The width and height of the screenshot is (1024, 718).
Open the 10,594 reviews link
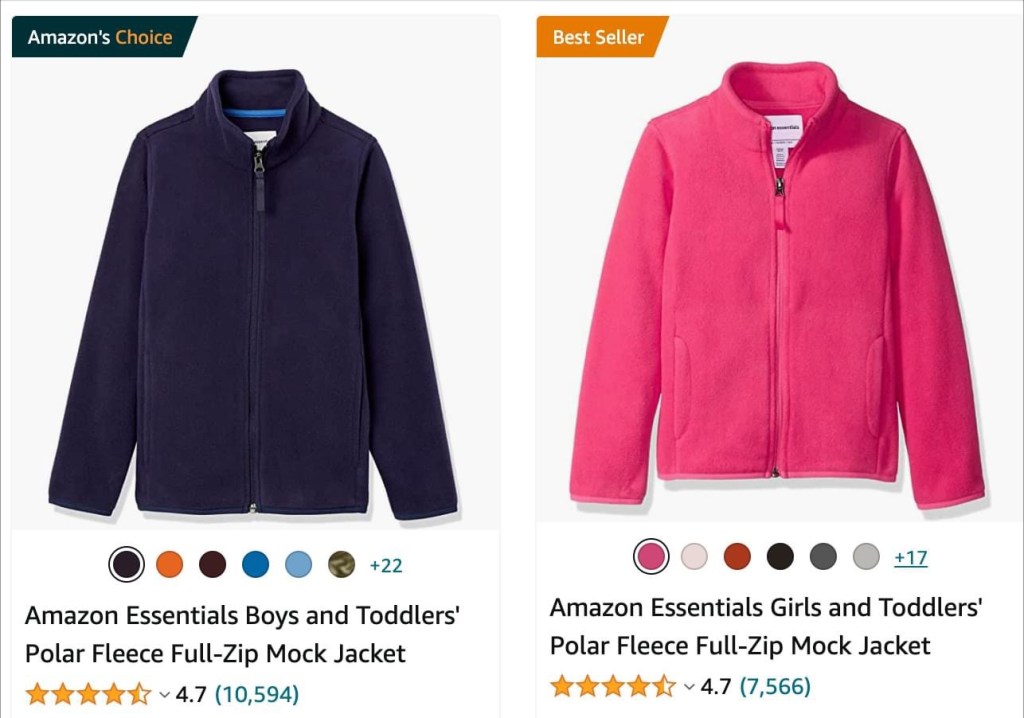(257, 693)
